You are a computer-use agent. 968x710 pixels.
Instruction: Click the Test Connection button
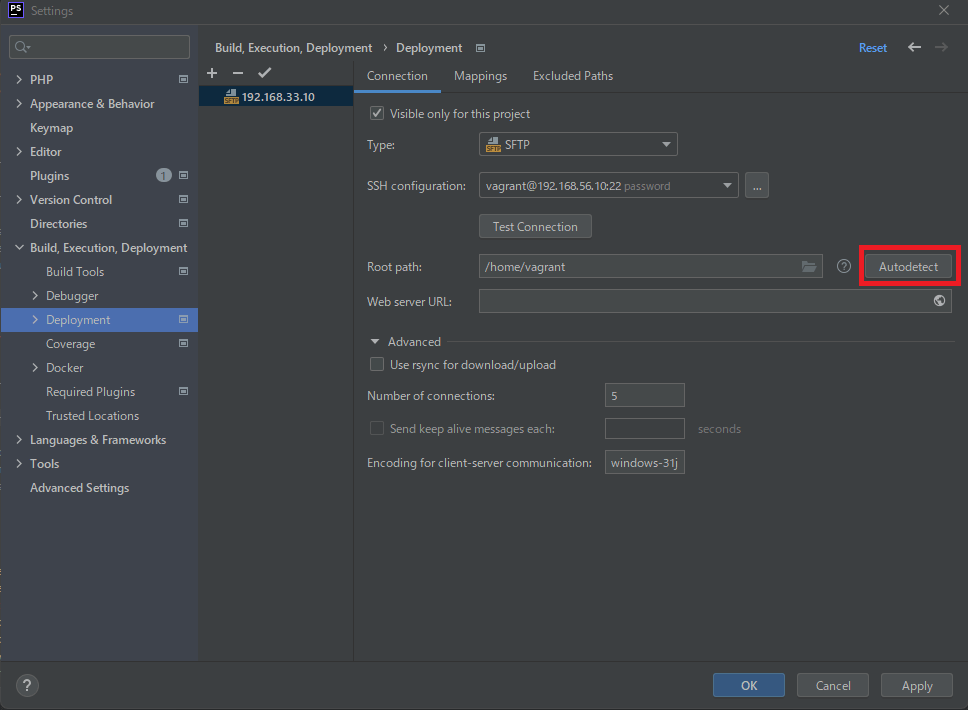(535, 227)
